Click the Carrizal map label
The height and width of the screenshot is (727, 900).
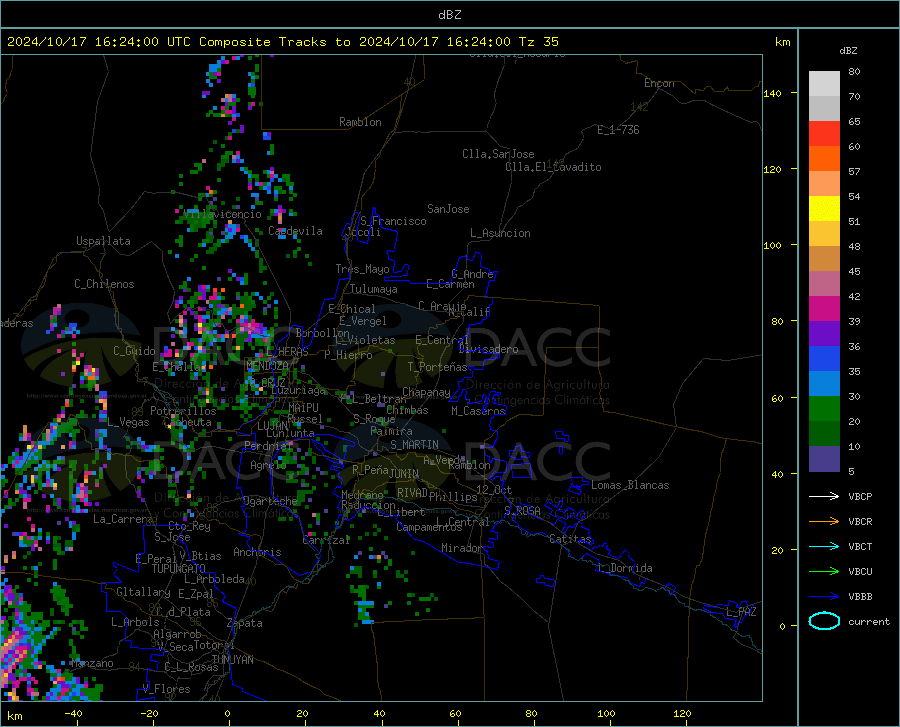tap(326, 540)
